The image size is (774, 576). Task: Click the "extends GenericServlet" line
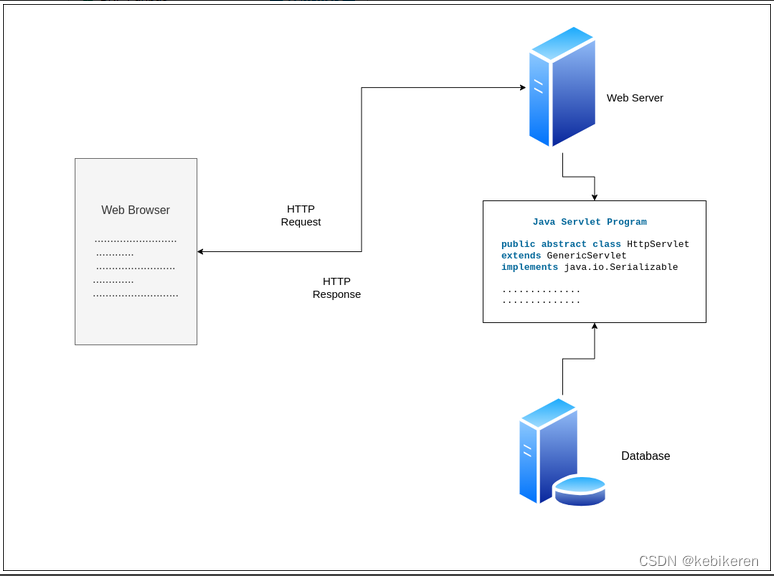564,255
